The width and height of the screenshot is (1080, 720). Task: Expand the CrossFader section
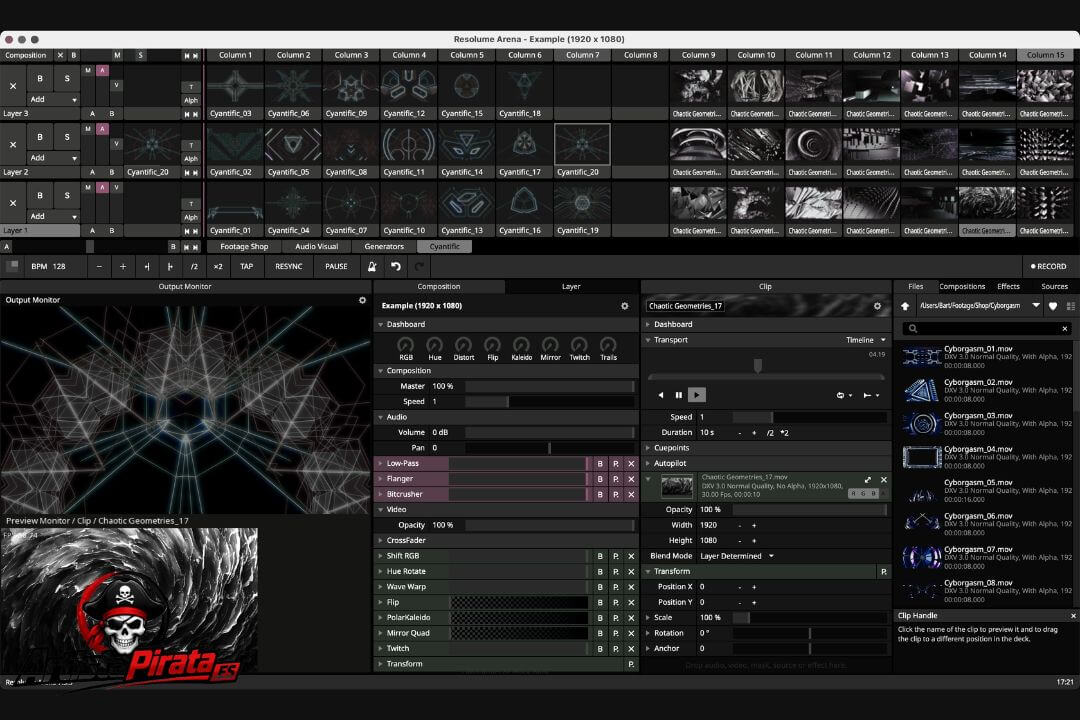click(381, 541)
